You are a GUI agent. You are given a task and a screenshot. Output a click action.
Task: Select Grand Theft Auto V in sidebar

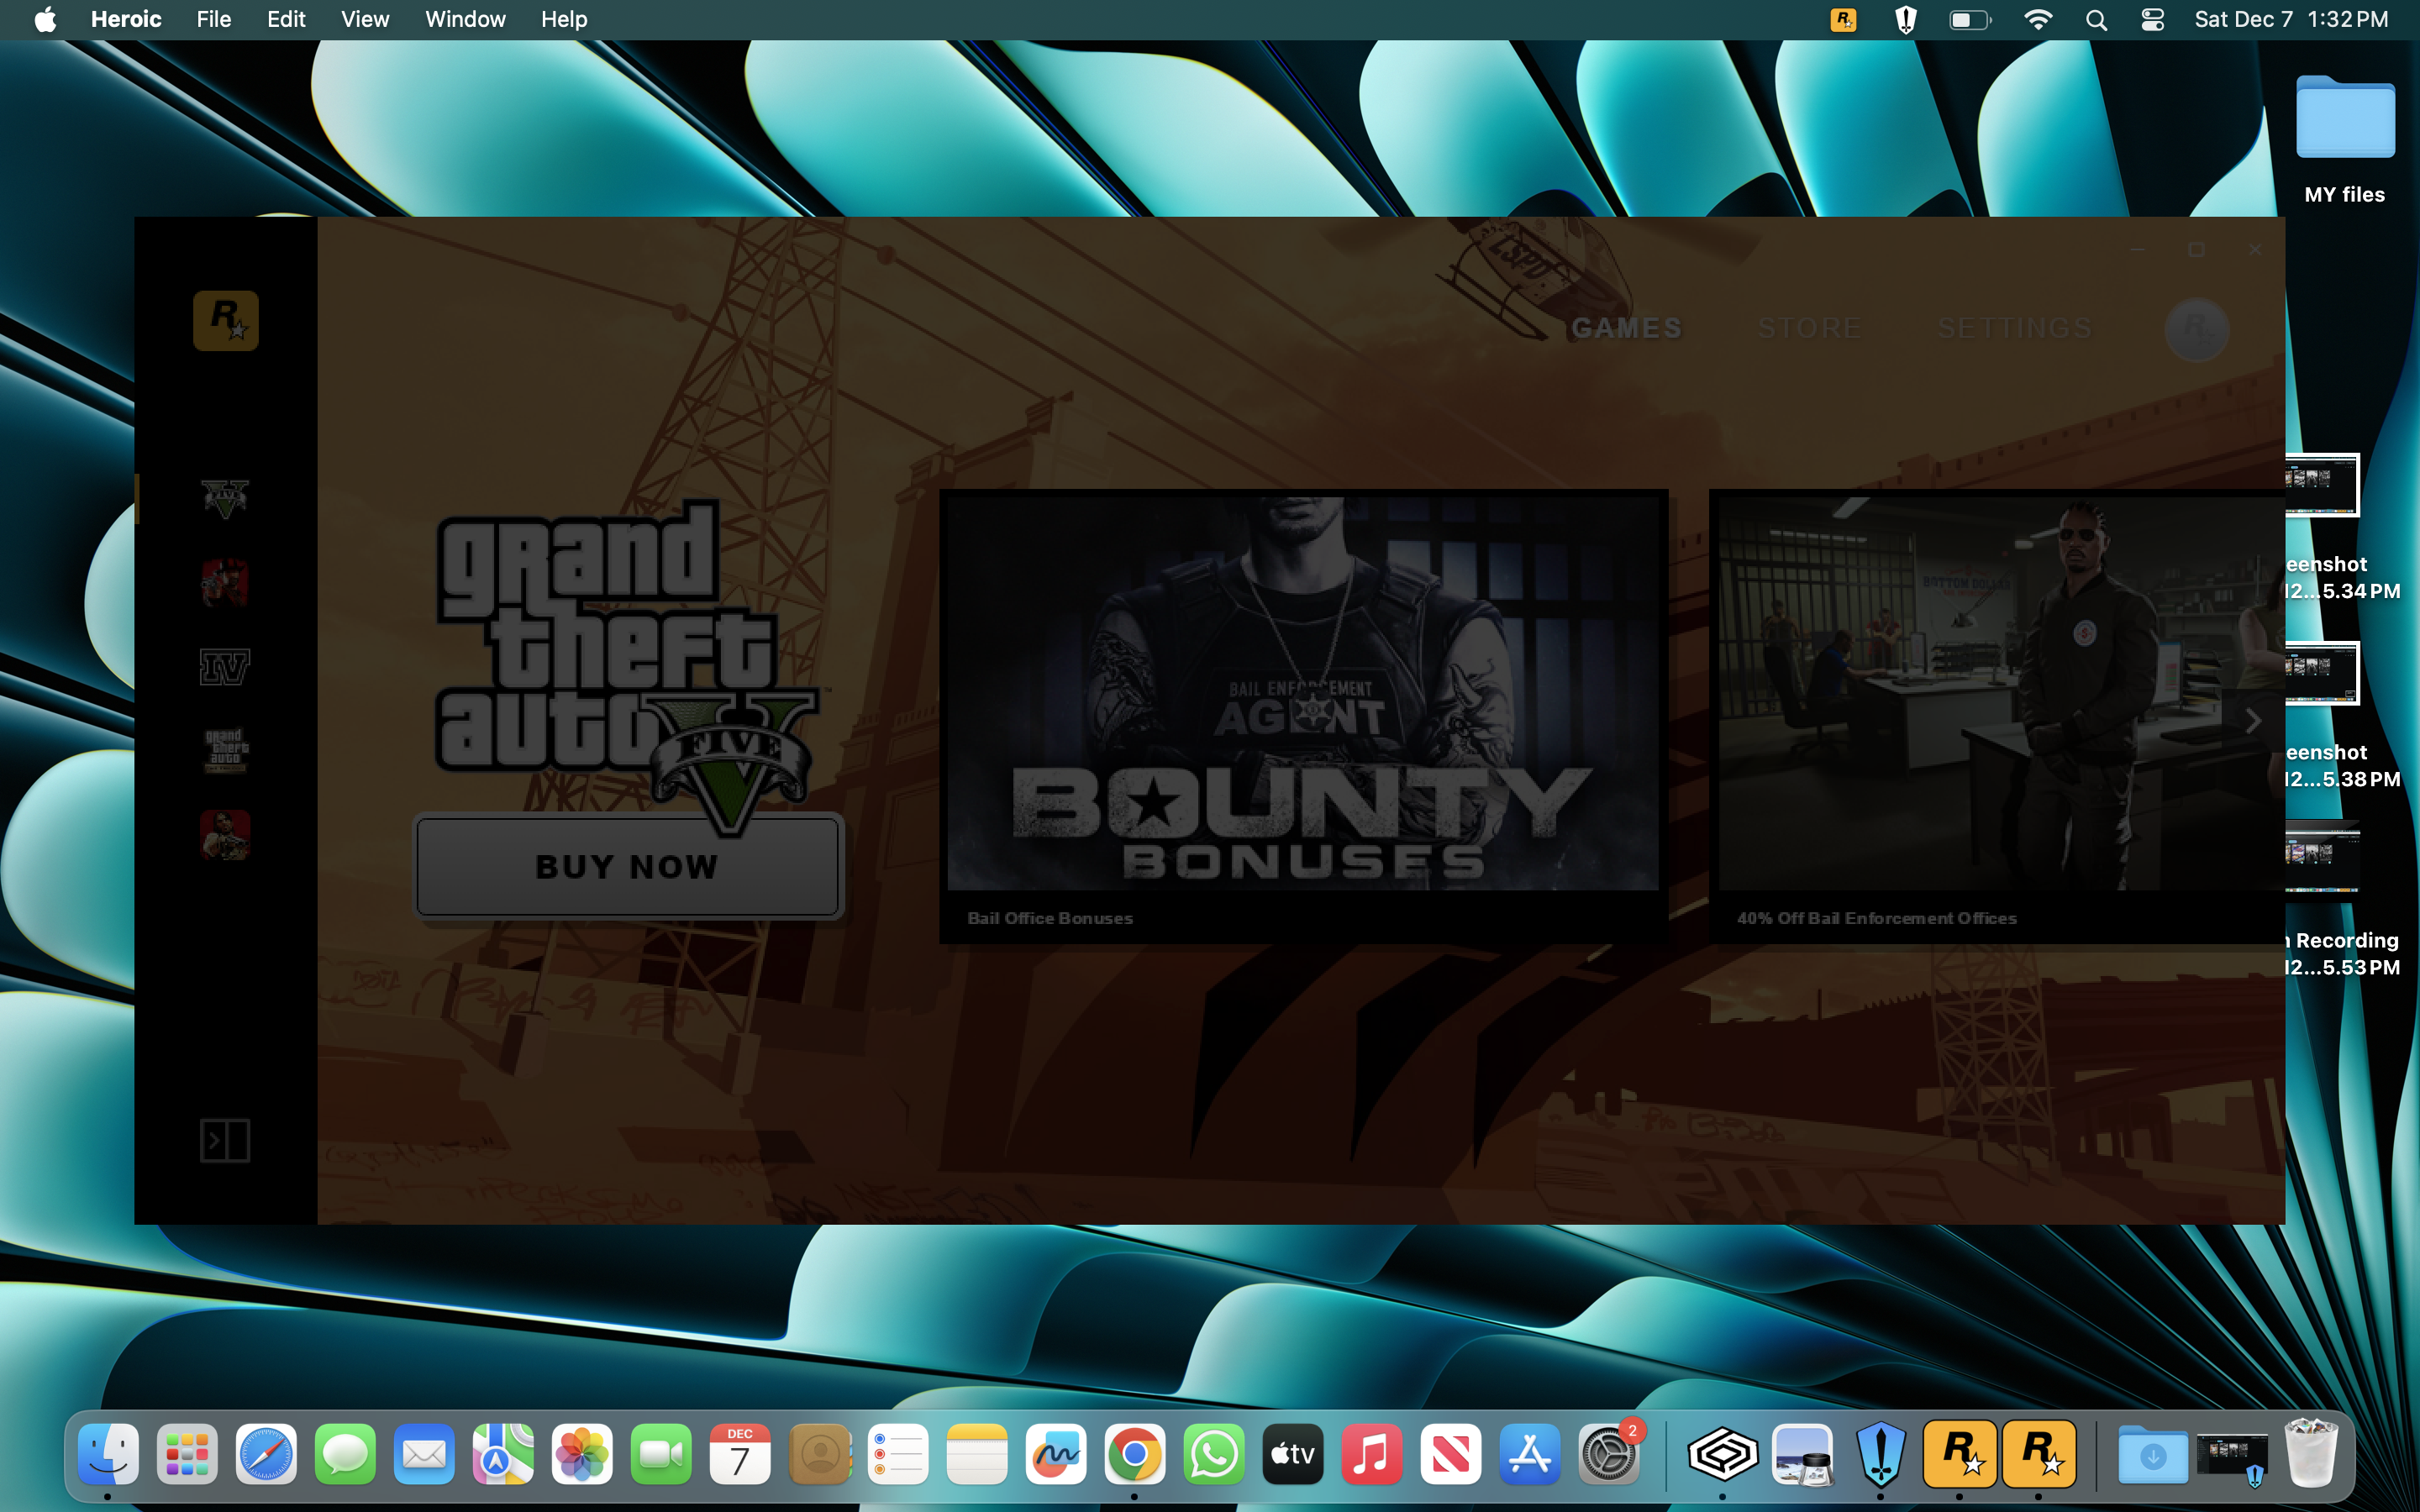[225, 498]
